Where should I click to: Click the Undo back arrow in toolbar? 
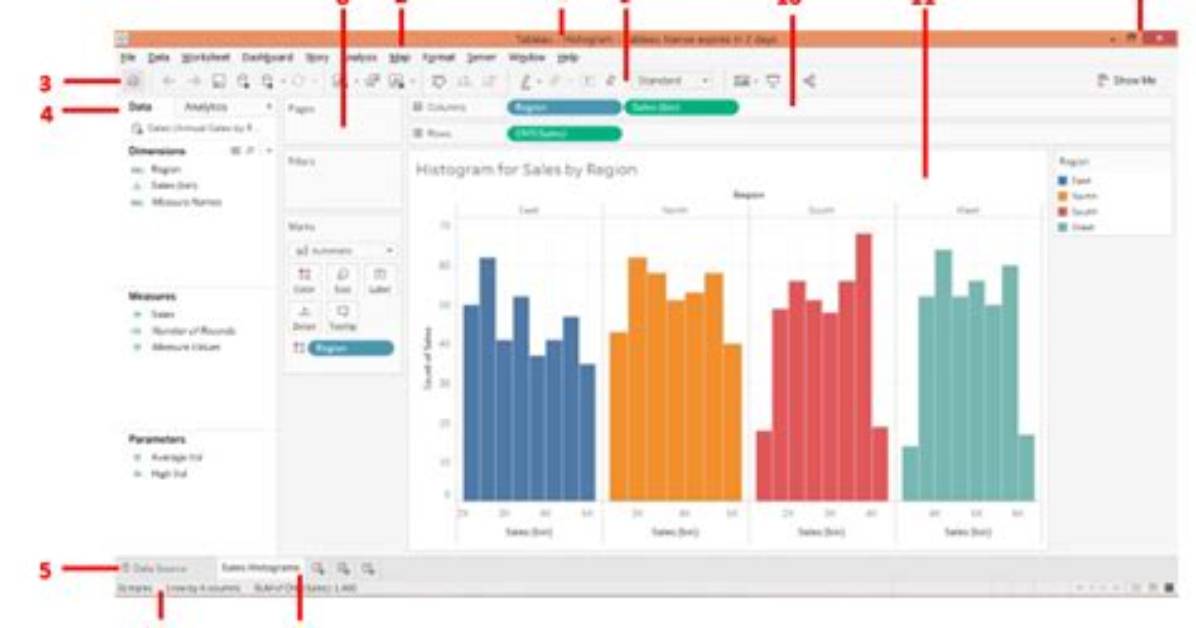169,81
